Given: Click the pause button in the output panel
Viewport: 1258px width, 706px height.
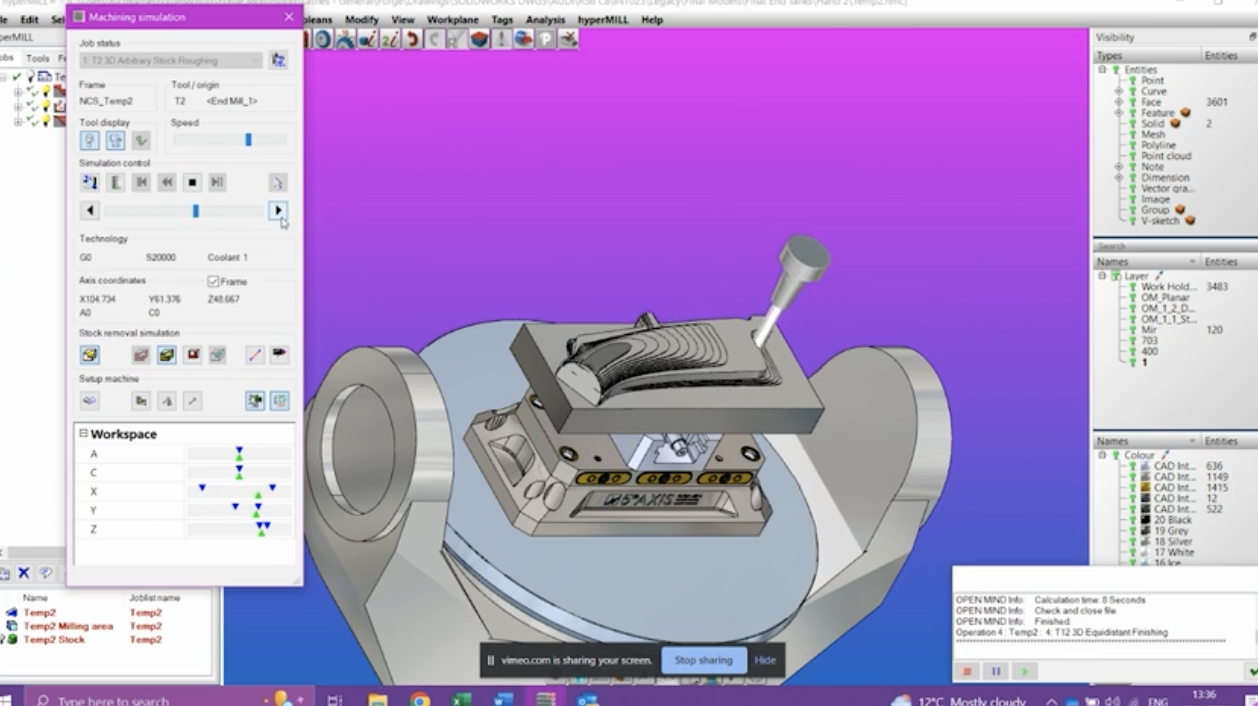Looking at the screenshot, I should 996,672.
